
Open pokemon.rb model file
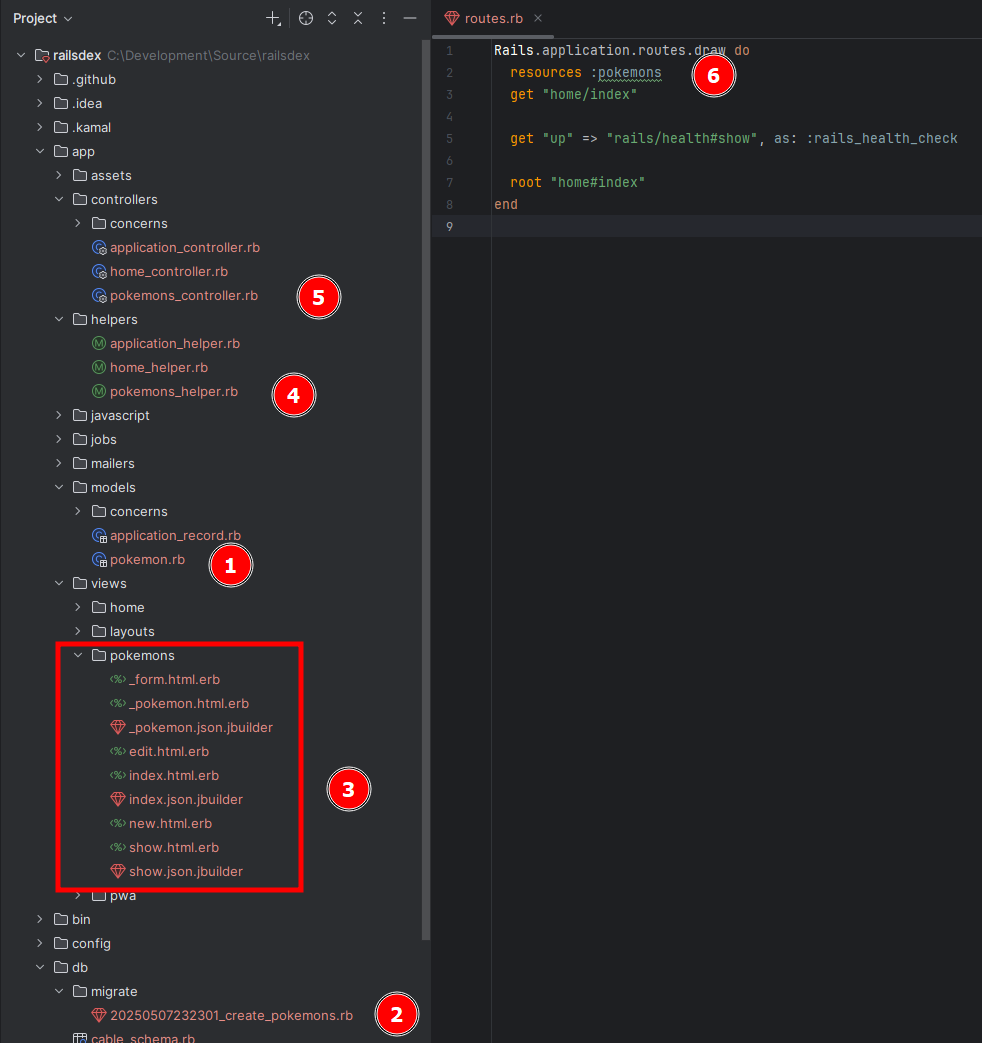(x=147, y=559)
